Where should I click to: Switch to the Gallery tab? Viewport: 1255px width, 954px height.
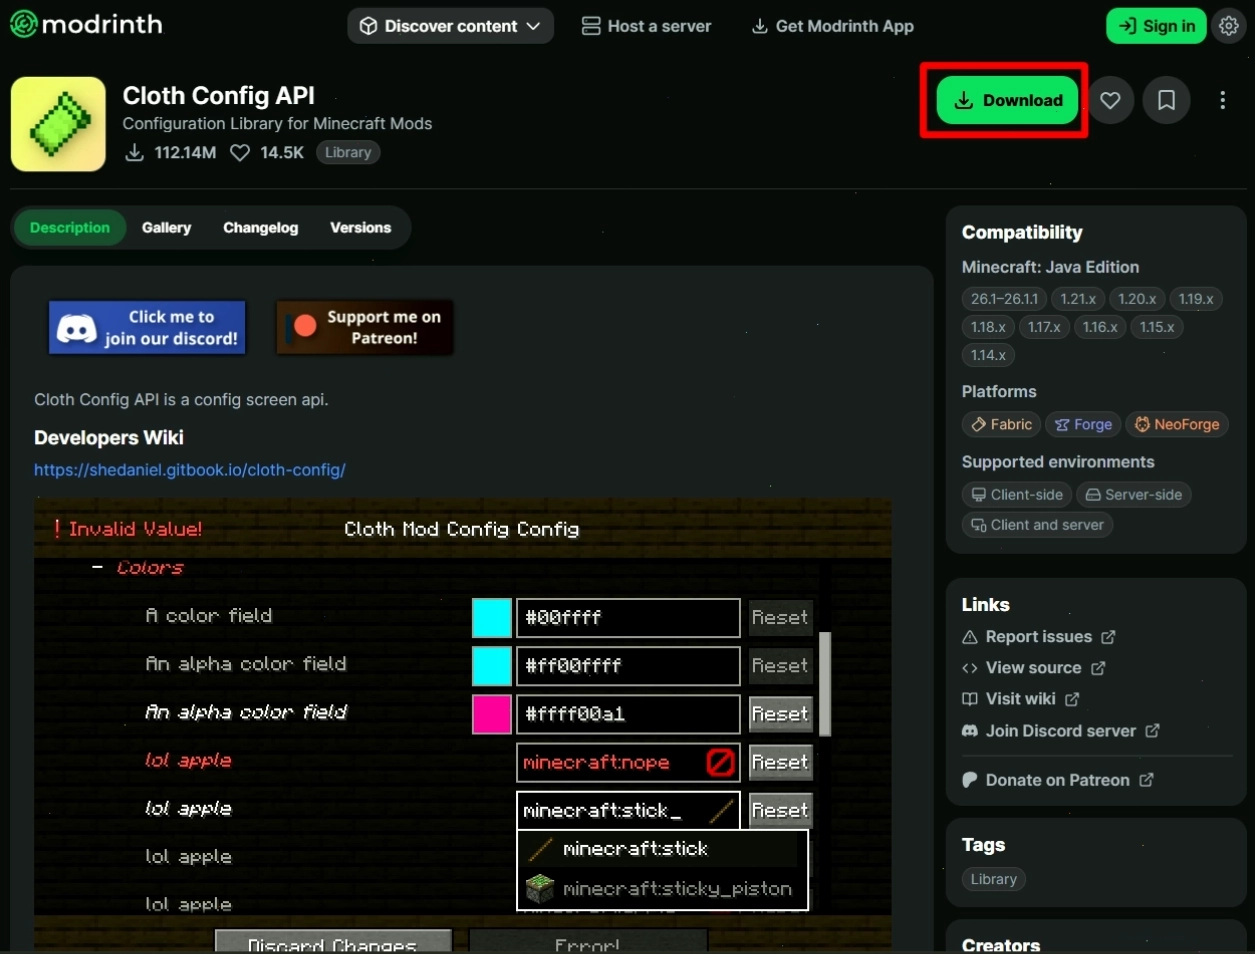pos(166,228)
